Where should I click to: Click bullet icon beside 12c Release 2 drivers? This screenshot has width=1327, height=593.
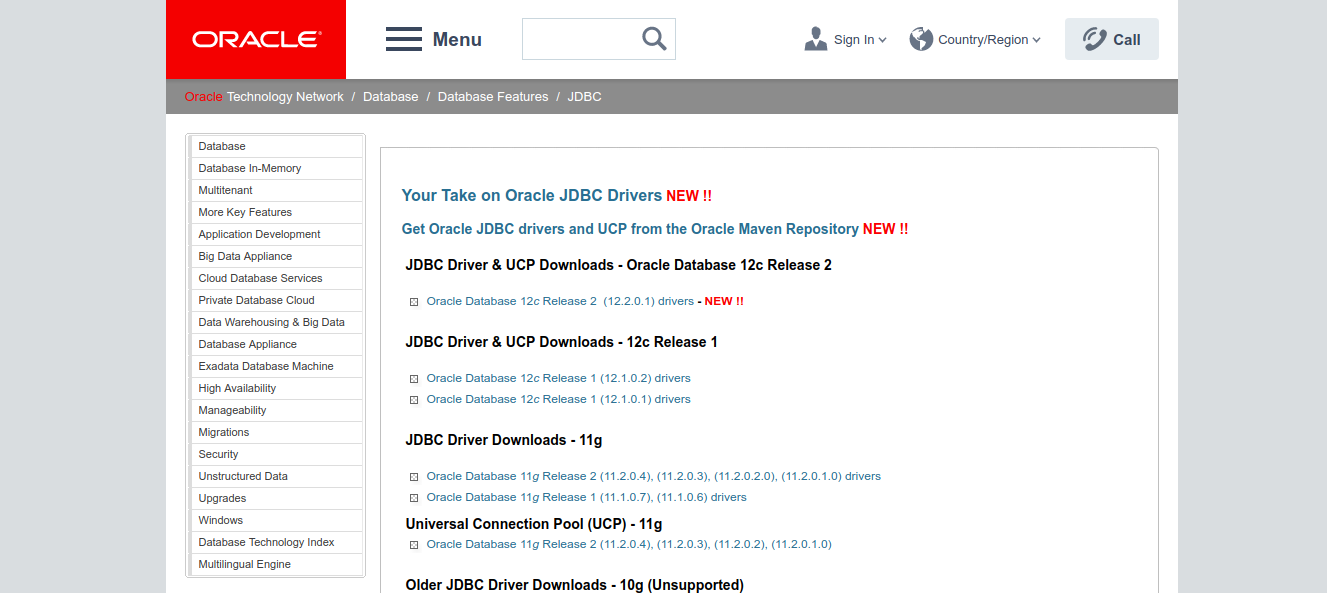click(x=414, y=302)
